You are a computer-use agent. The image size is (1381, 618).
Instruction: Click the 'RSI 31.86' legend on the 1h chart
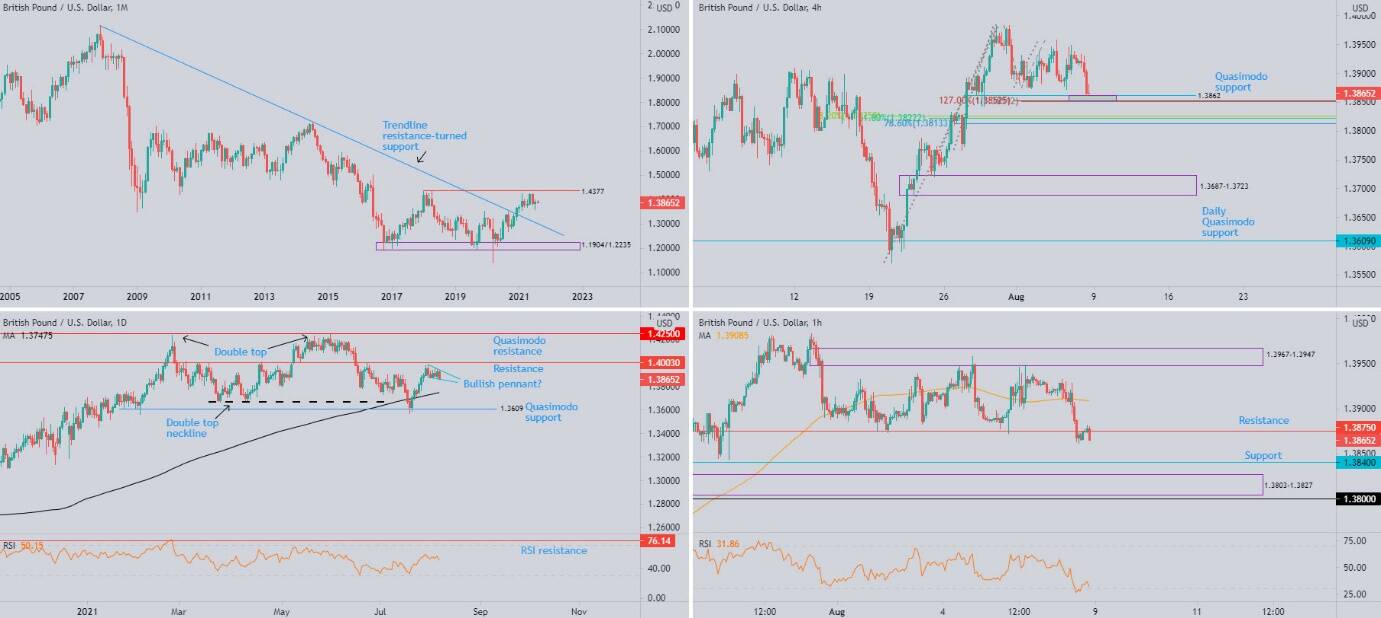click(x=719, y=544)
